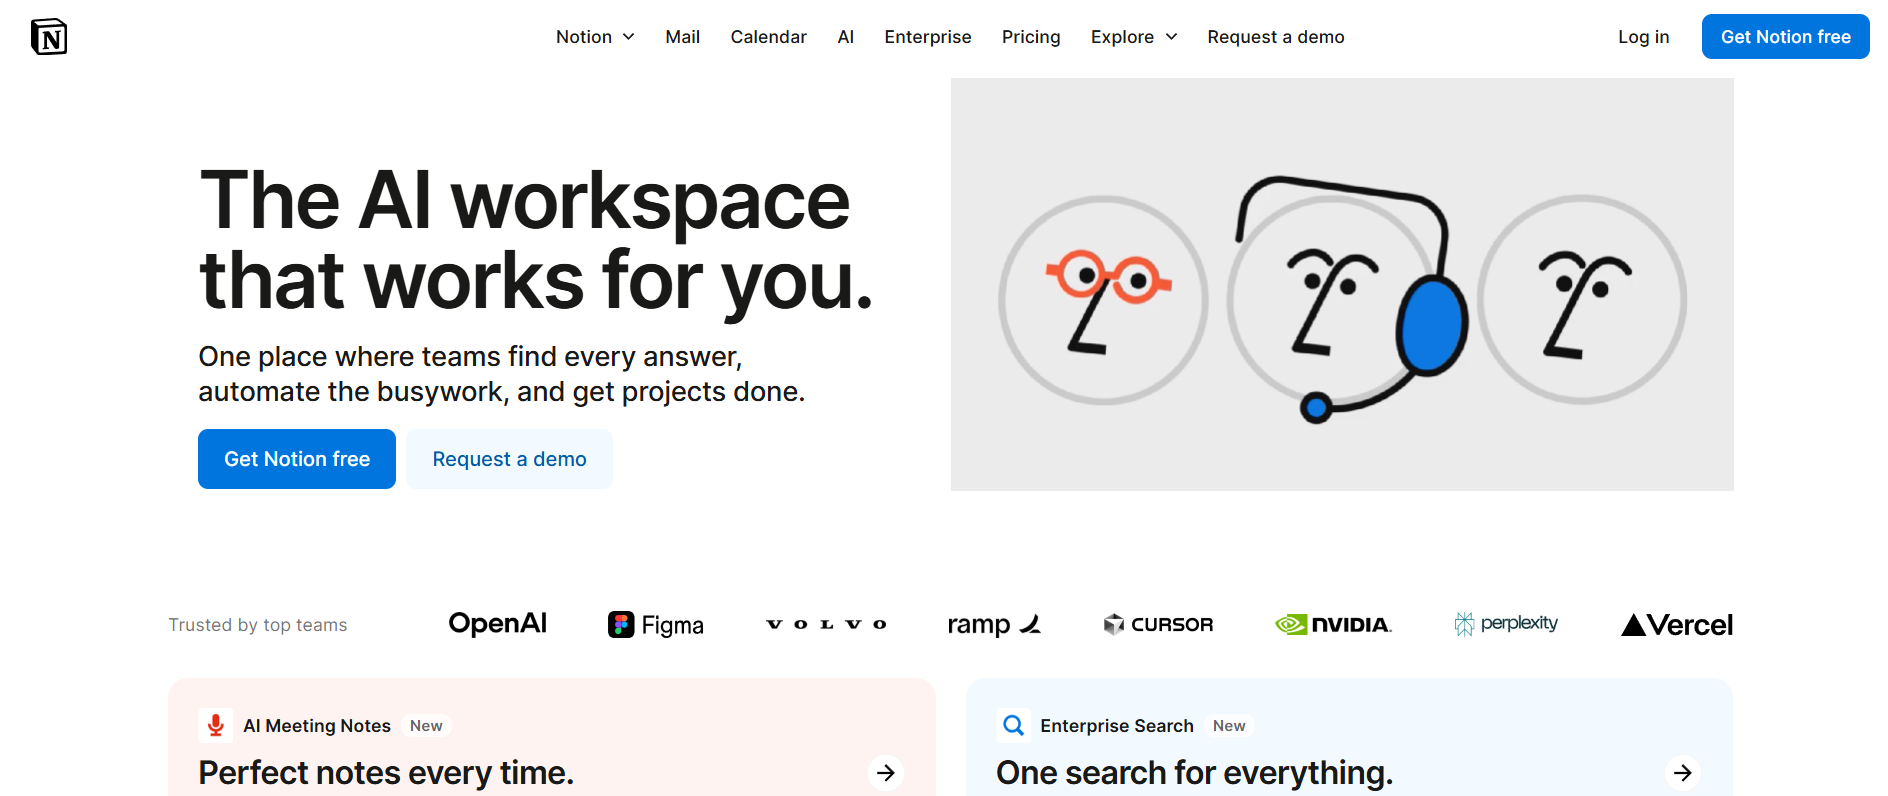Click hero Request a demo button
Image resolution: width=1888 pixels, height=796 pixels.
tap(509, 459)
